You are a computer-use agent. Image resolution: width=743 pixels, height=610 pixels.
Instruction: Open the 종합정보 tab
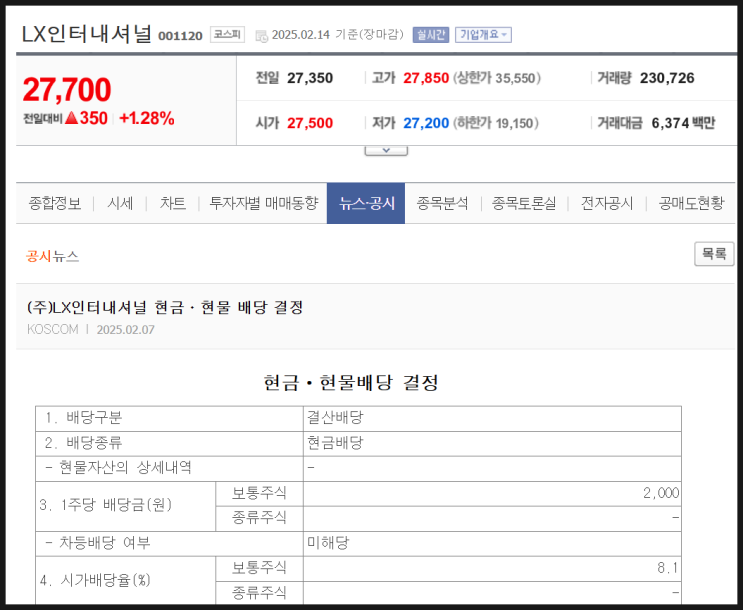pyautogui.click(x=54, y=203)
